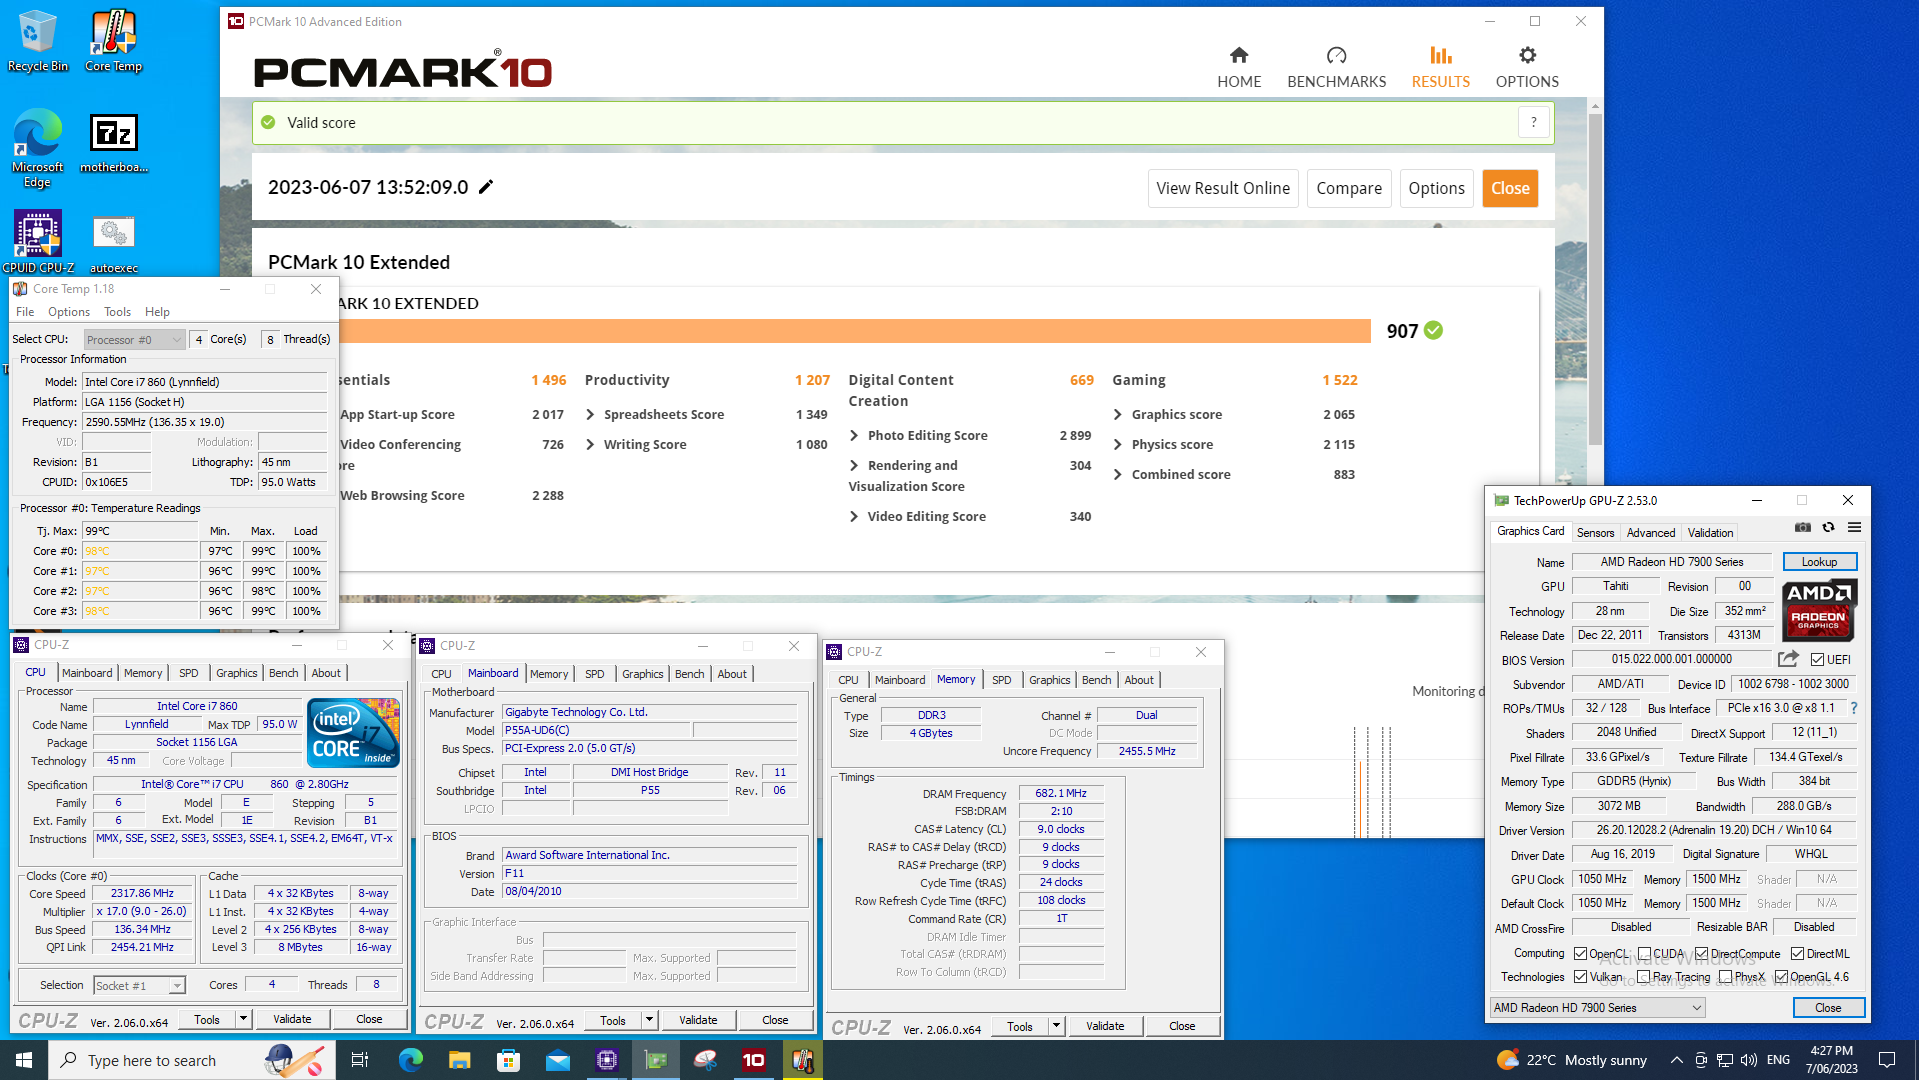Viewport: 1919px width, 1080px height.
Task: Expand Photo Editing Score details
Action: [854, 436]
